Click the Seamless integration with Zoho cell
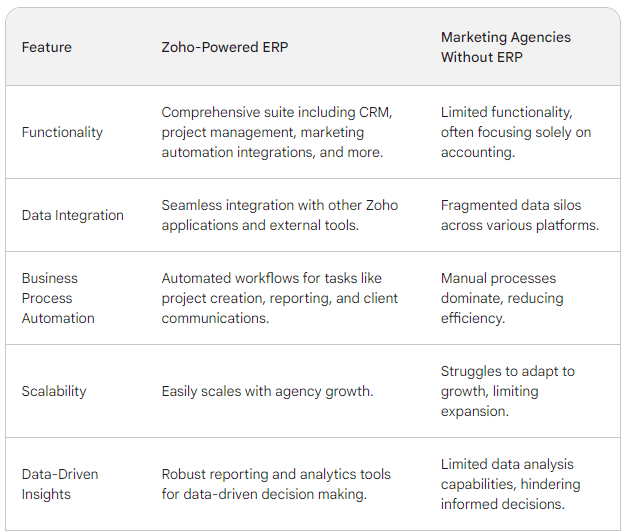Image resolution: width=625 pixels, height=531 pixels. [x=280, y=215]
